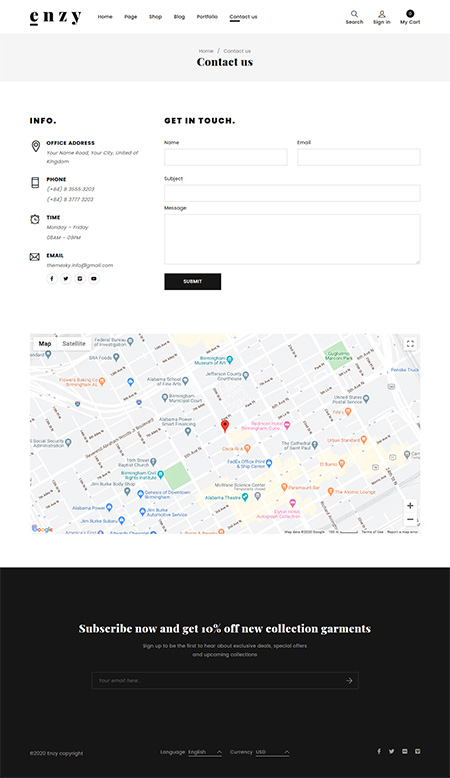This screenshot has height=778, width=450.
Task: Open the Search icon in header
Action: 354,14
